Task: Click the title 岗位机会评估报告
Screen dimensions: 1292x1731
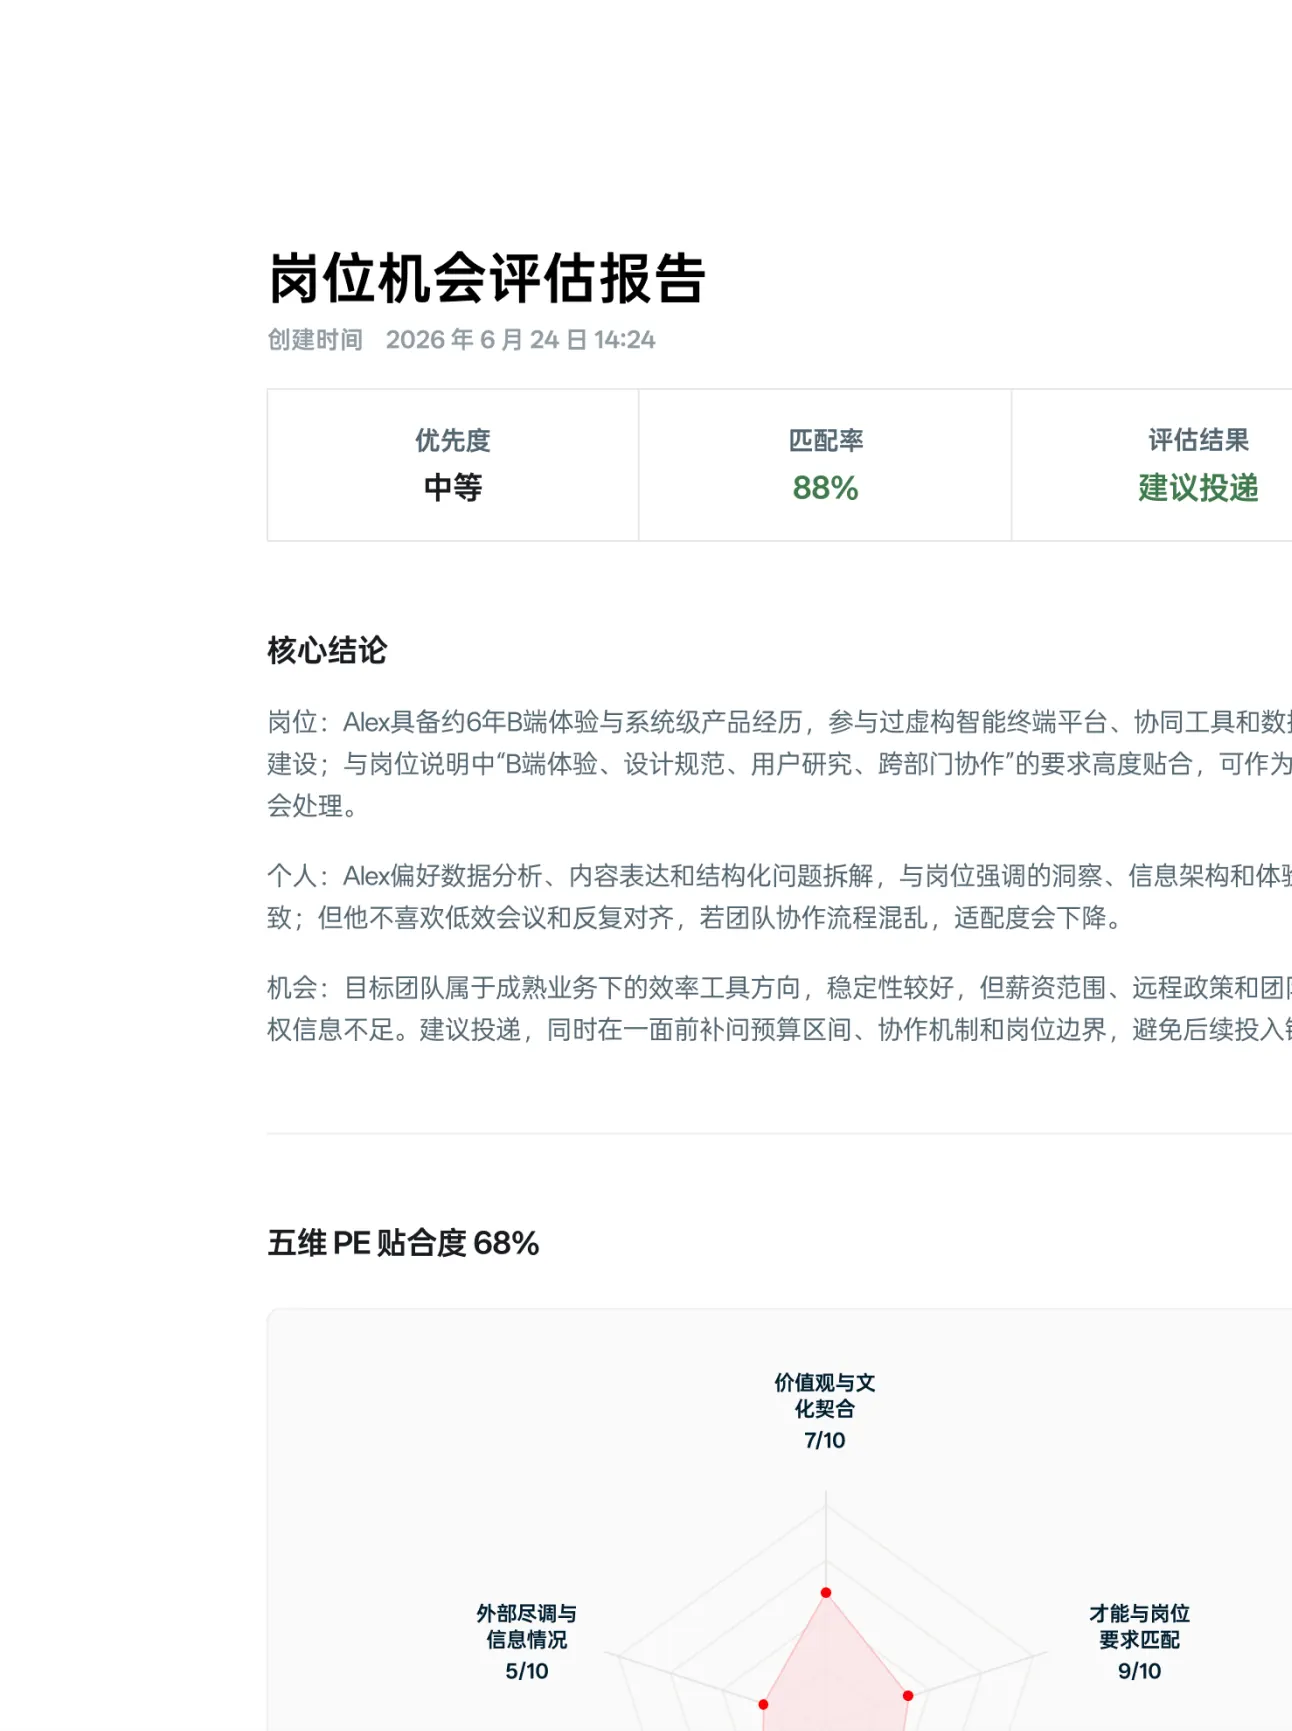Action: coord(487,278)
